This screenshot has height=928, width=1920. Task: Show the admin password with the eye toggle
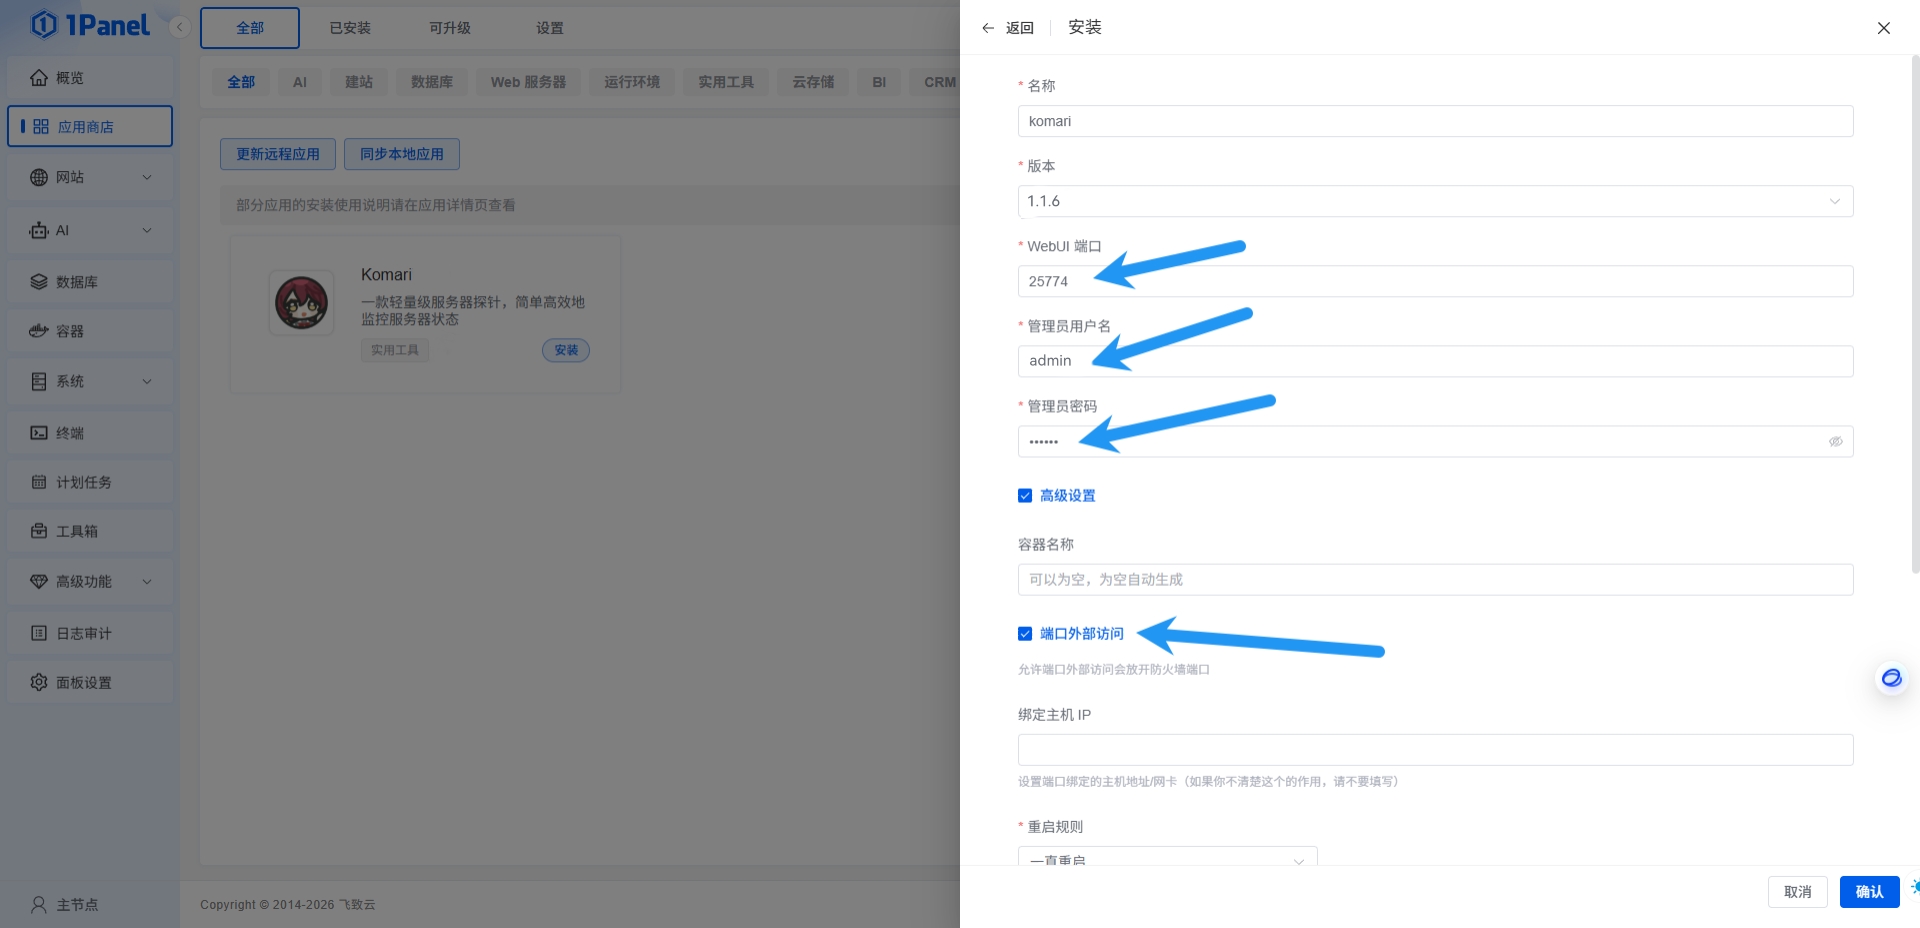1835,441
